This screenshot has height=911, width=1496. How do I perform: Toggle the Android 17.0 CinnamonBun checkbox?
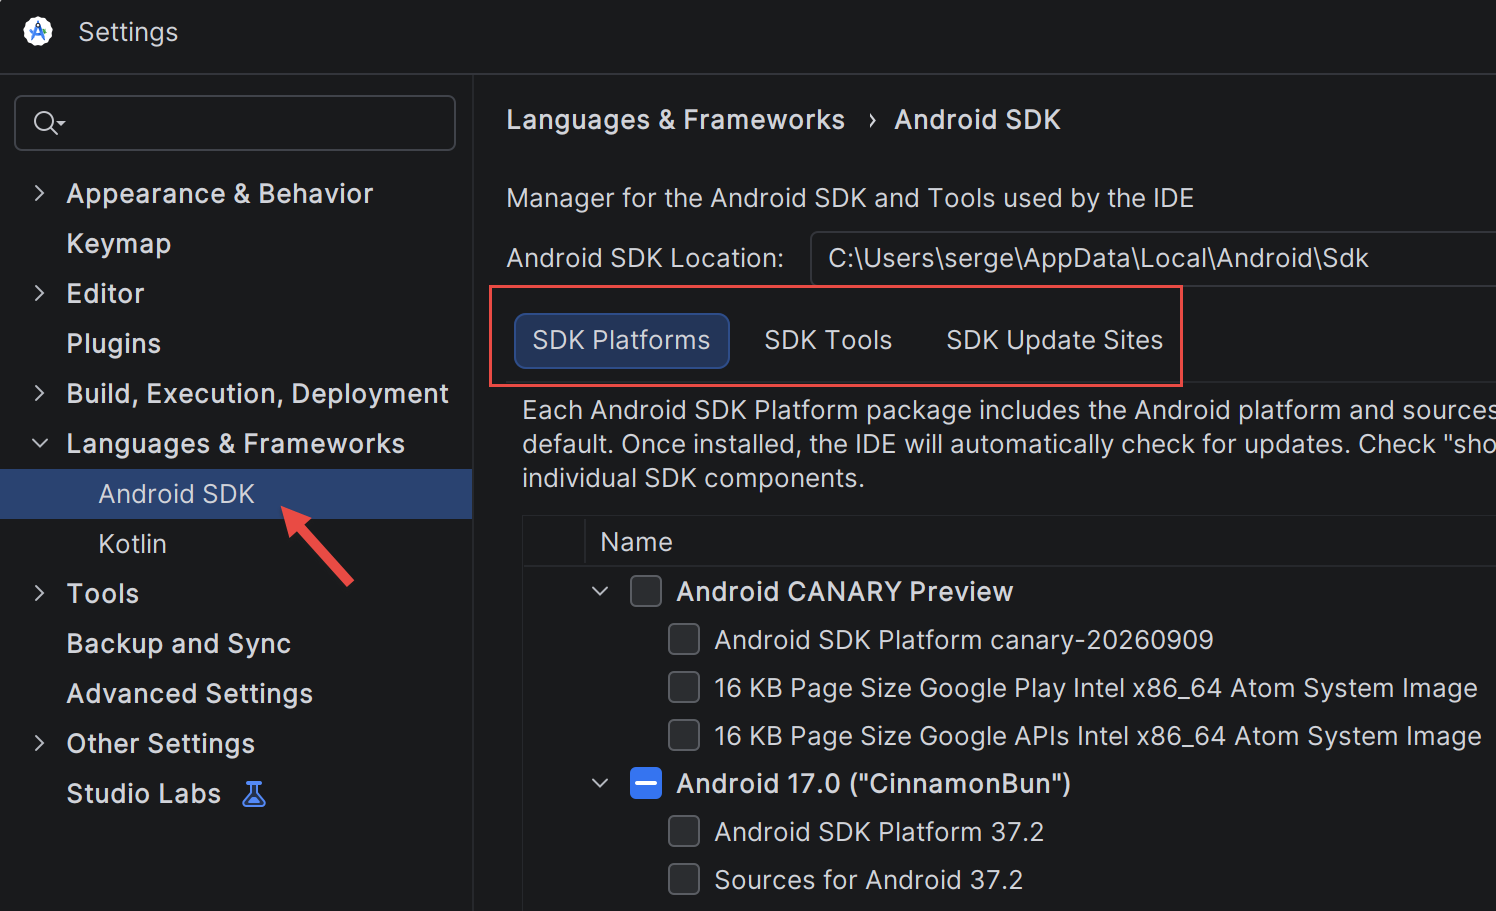(646, 783)
